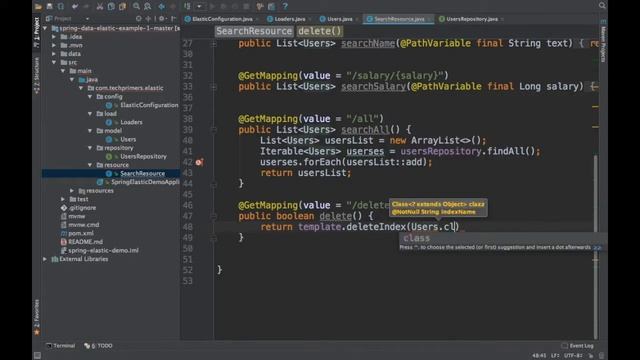Viewport: 640px width, 360px height.
Task: Select UsersRepository in project tree
Action: coord(143,156)
